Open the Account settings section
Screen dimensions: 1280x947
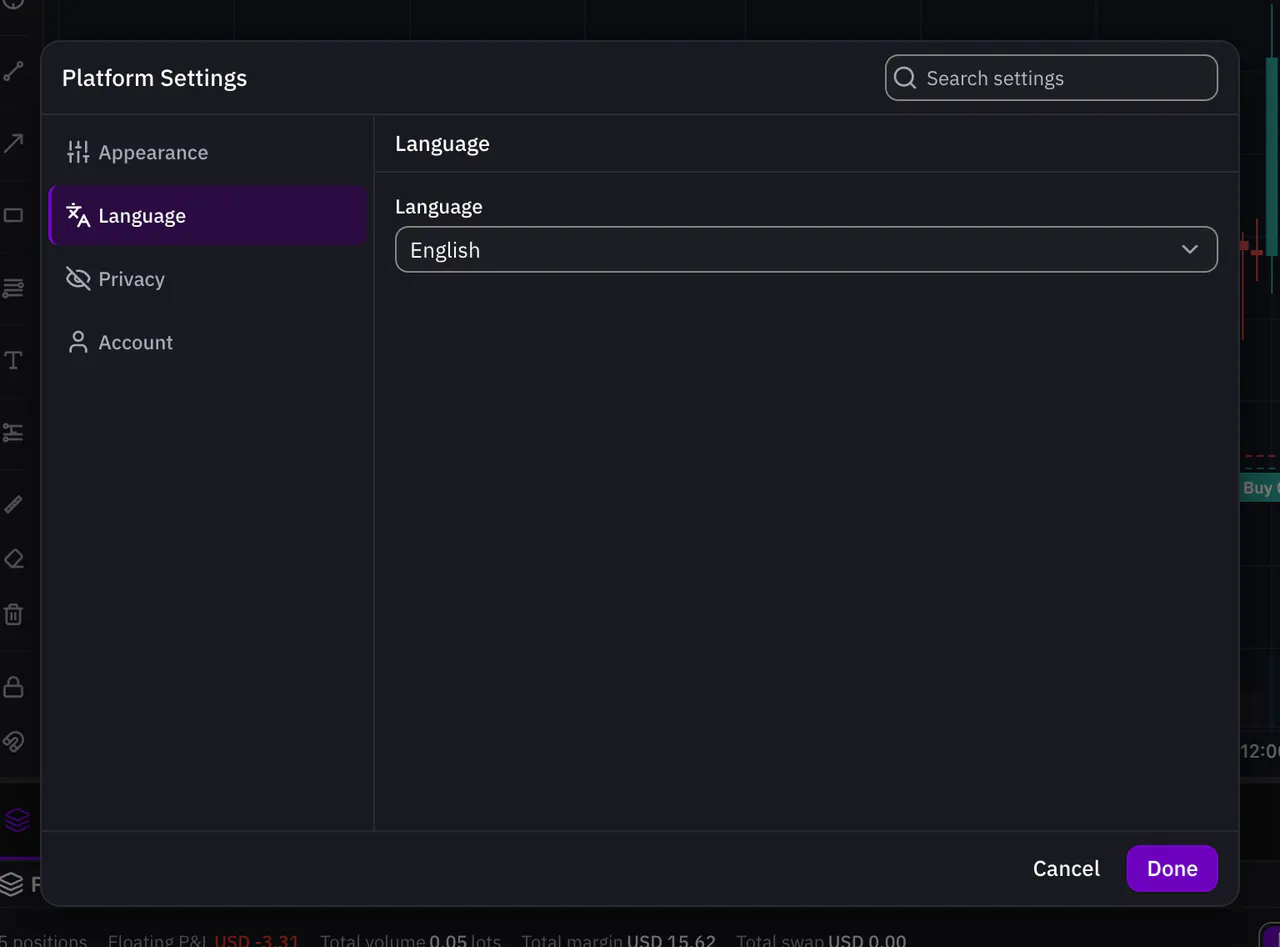[208, 342]
